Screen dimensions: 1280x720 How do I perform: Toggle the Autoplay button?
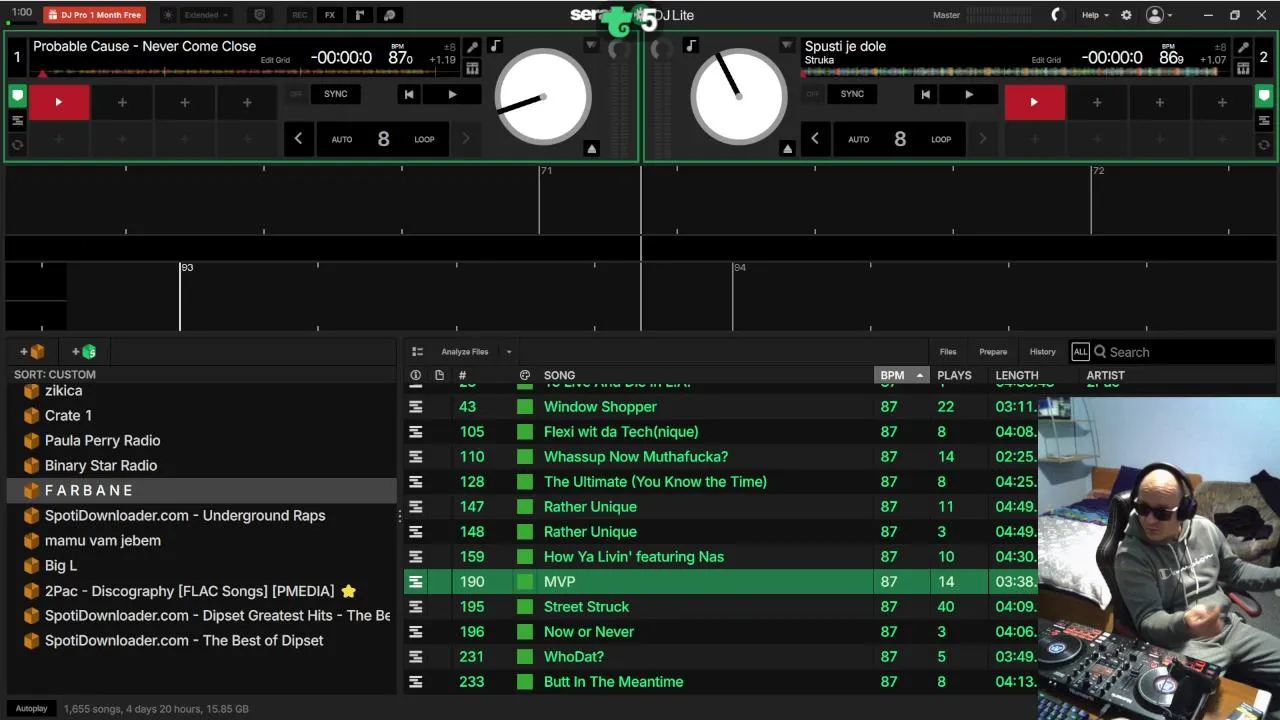31,709
